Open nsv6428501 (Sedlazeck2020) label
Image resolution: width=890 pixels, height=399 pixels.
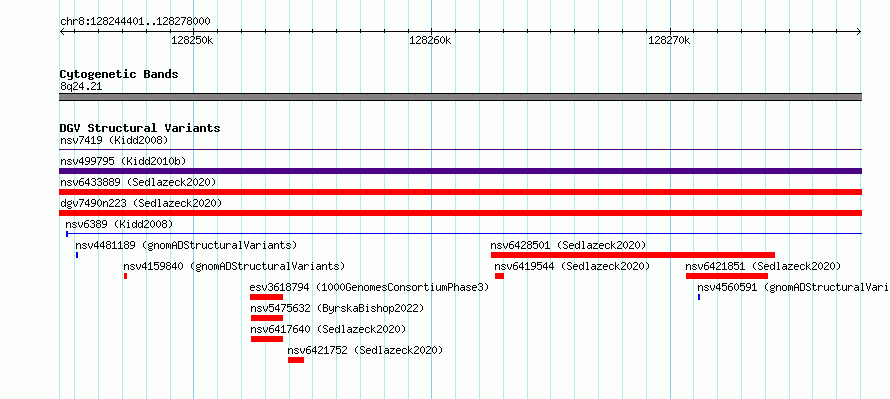point(568,245)
